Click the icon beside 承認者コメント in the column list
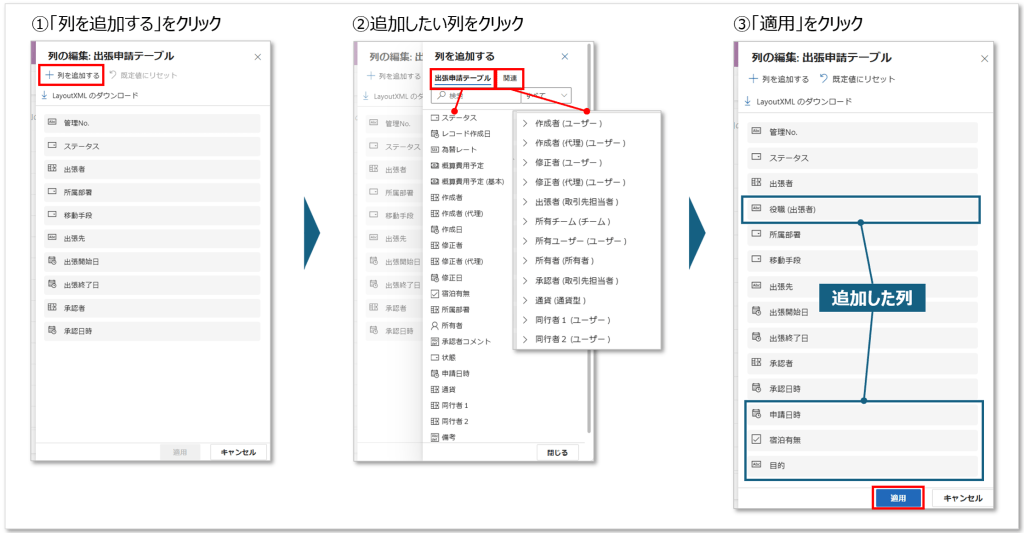Image resolution: width=1024 pixels, height=533 pixels. (434, 341)
